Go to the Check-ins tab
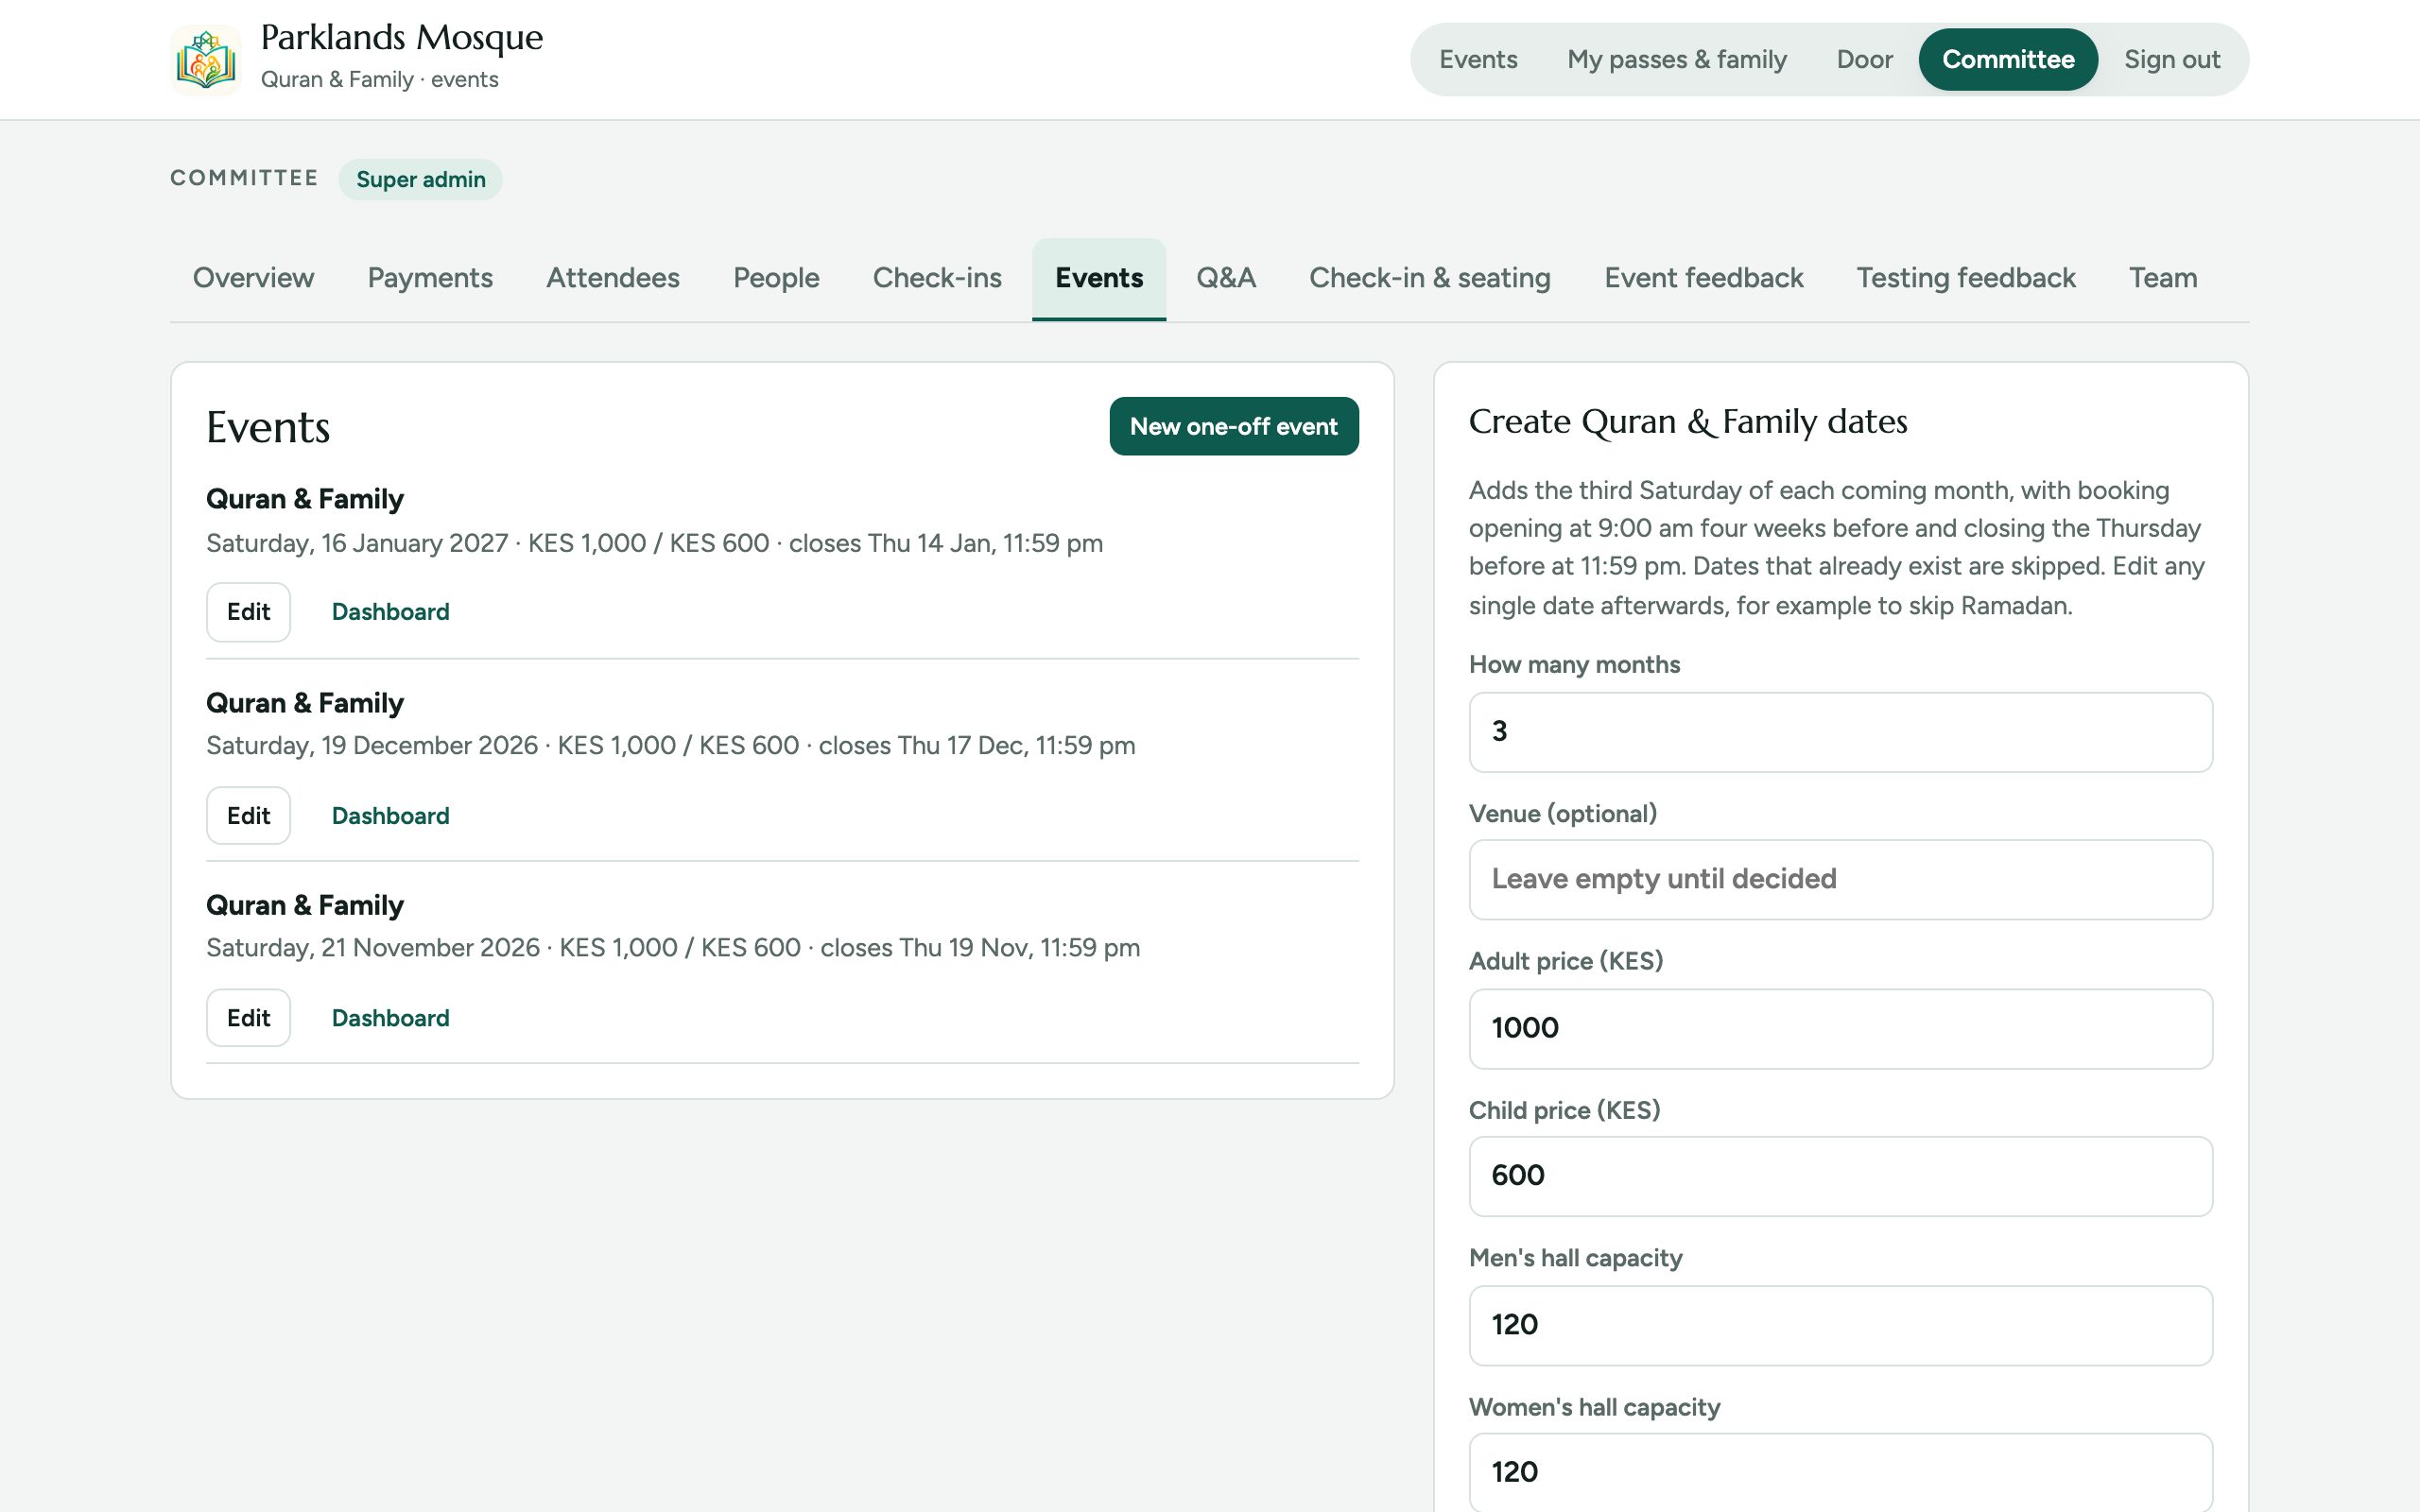The image size is (2420, 1512). click(x=937, y=278)
